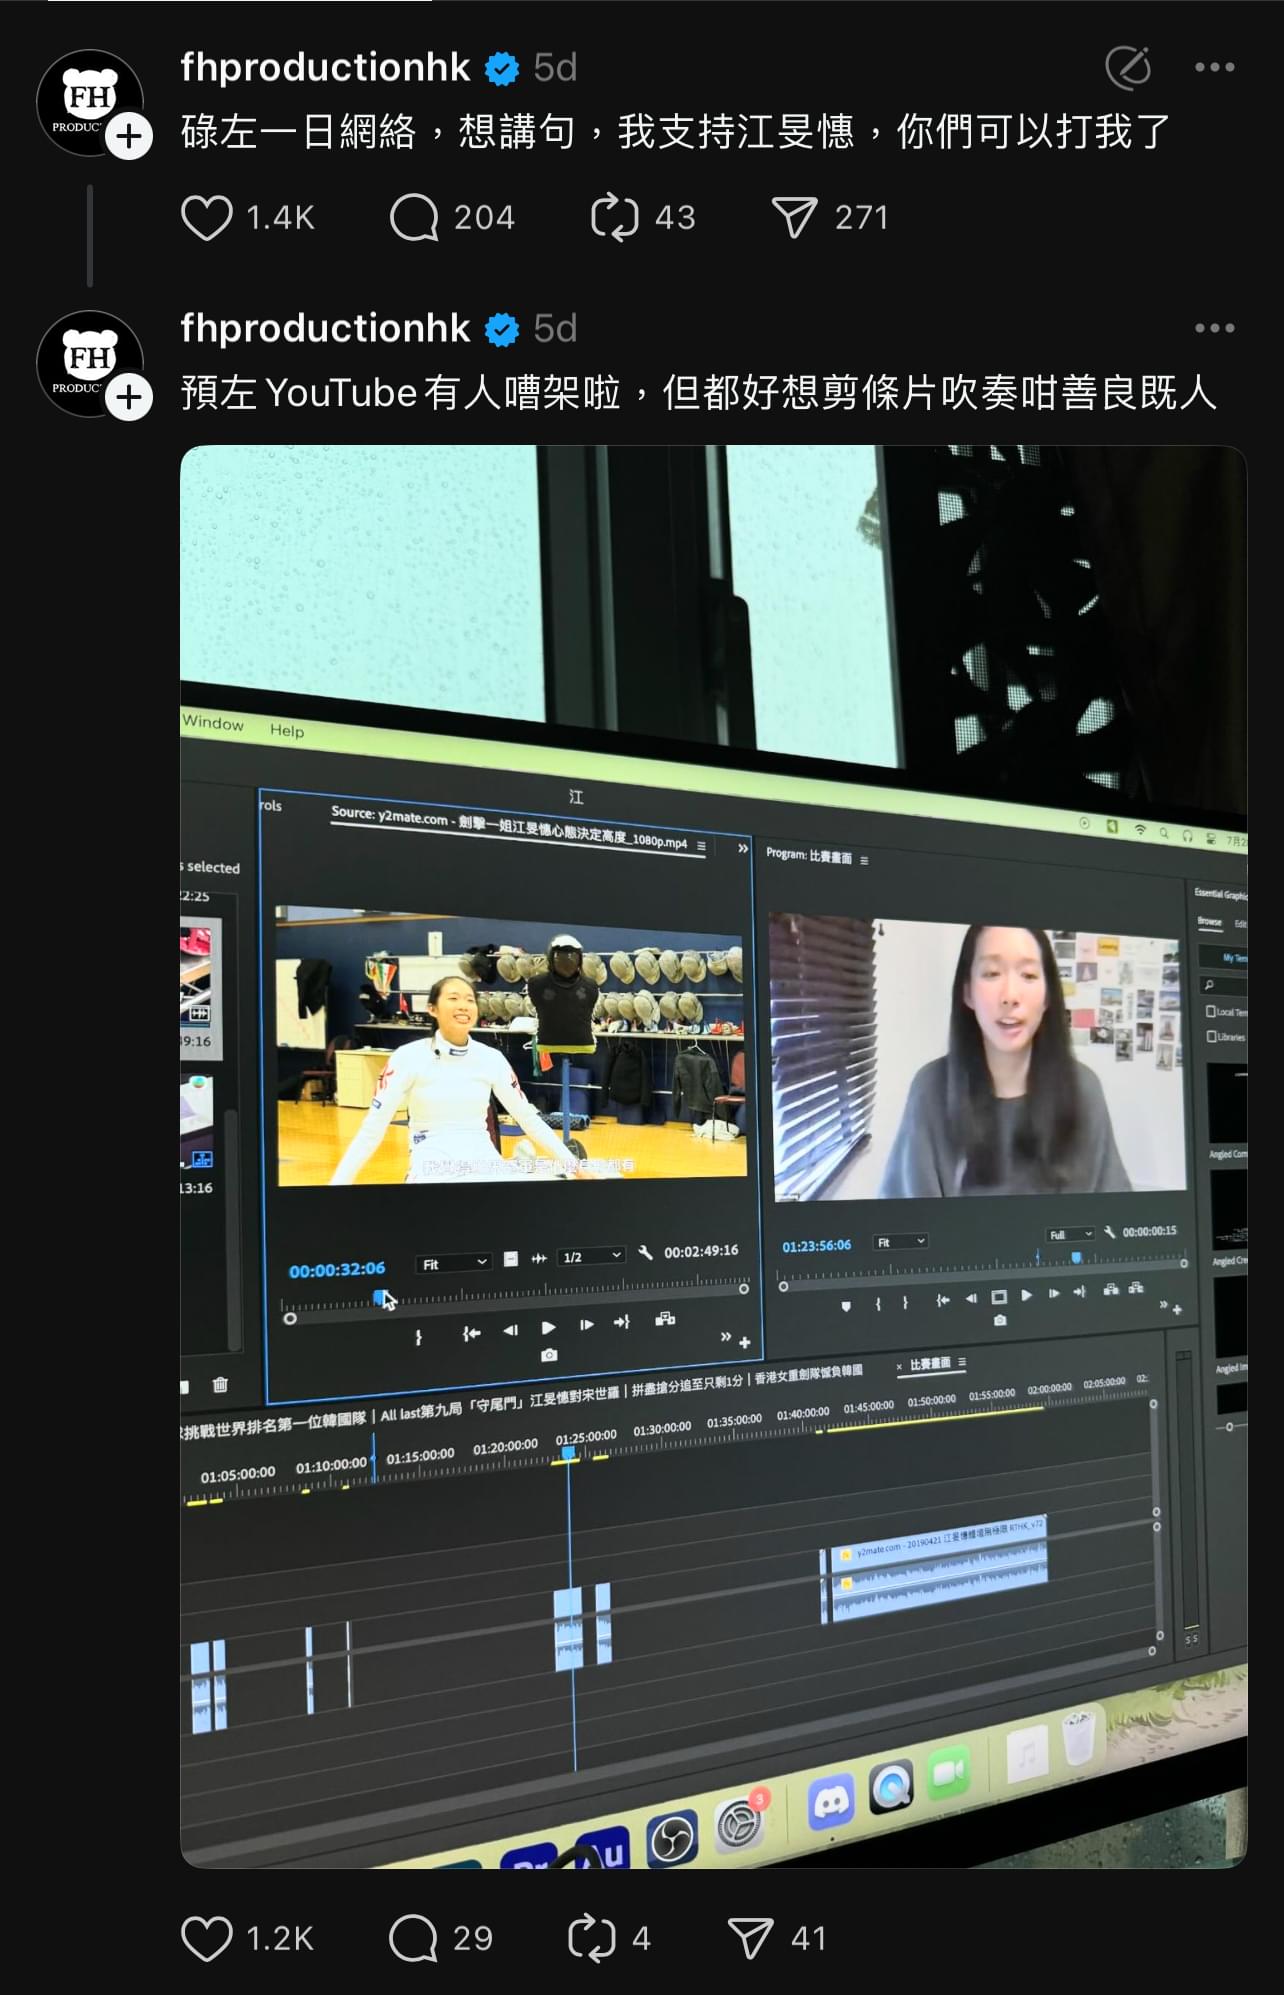Click the Essential Graphics search field
The image size is (1284, 1995).
pos(1225,985)
